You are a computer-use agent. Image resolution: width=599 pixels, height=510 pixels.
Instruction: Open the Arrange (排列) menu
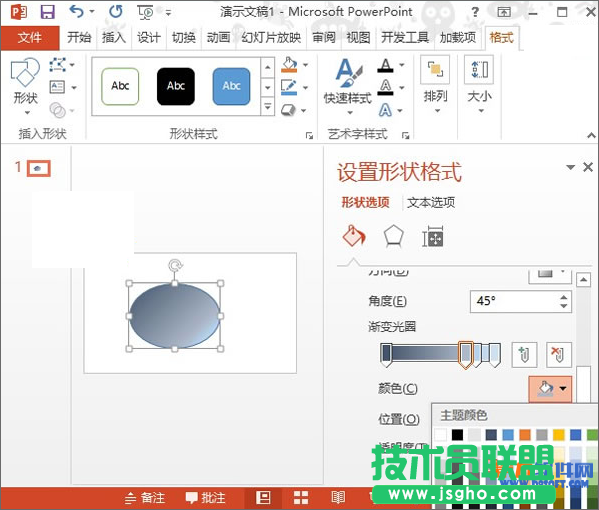point(435,85)
